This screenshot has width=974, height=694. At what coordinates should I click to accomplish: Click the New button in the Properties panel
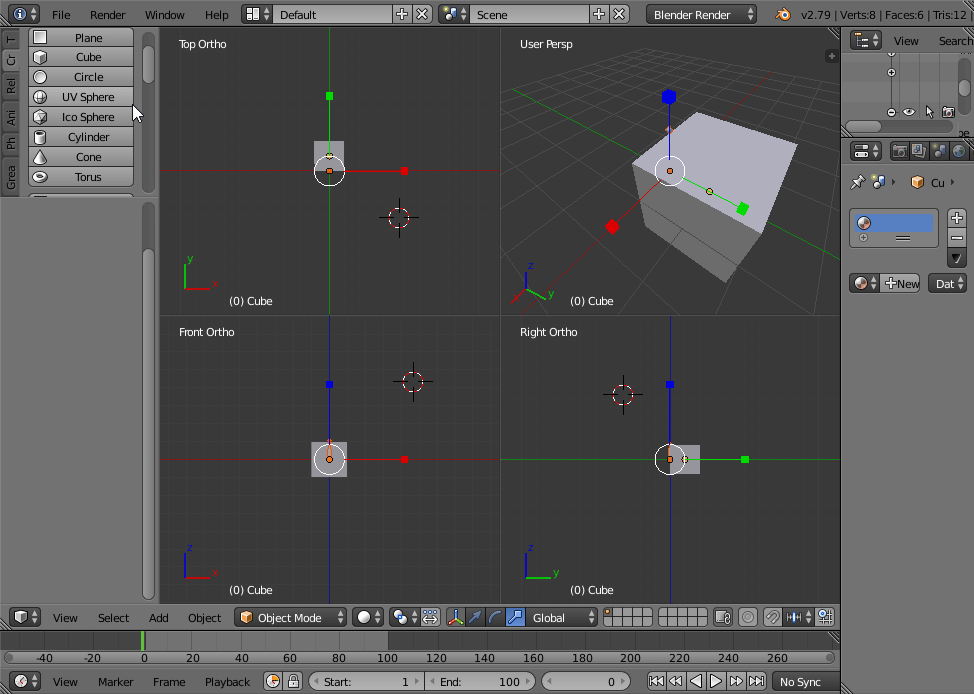pos(902,283)
